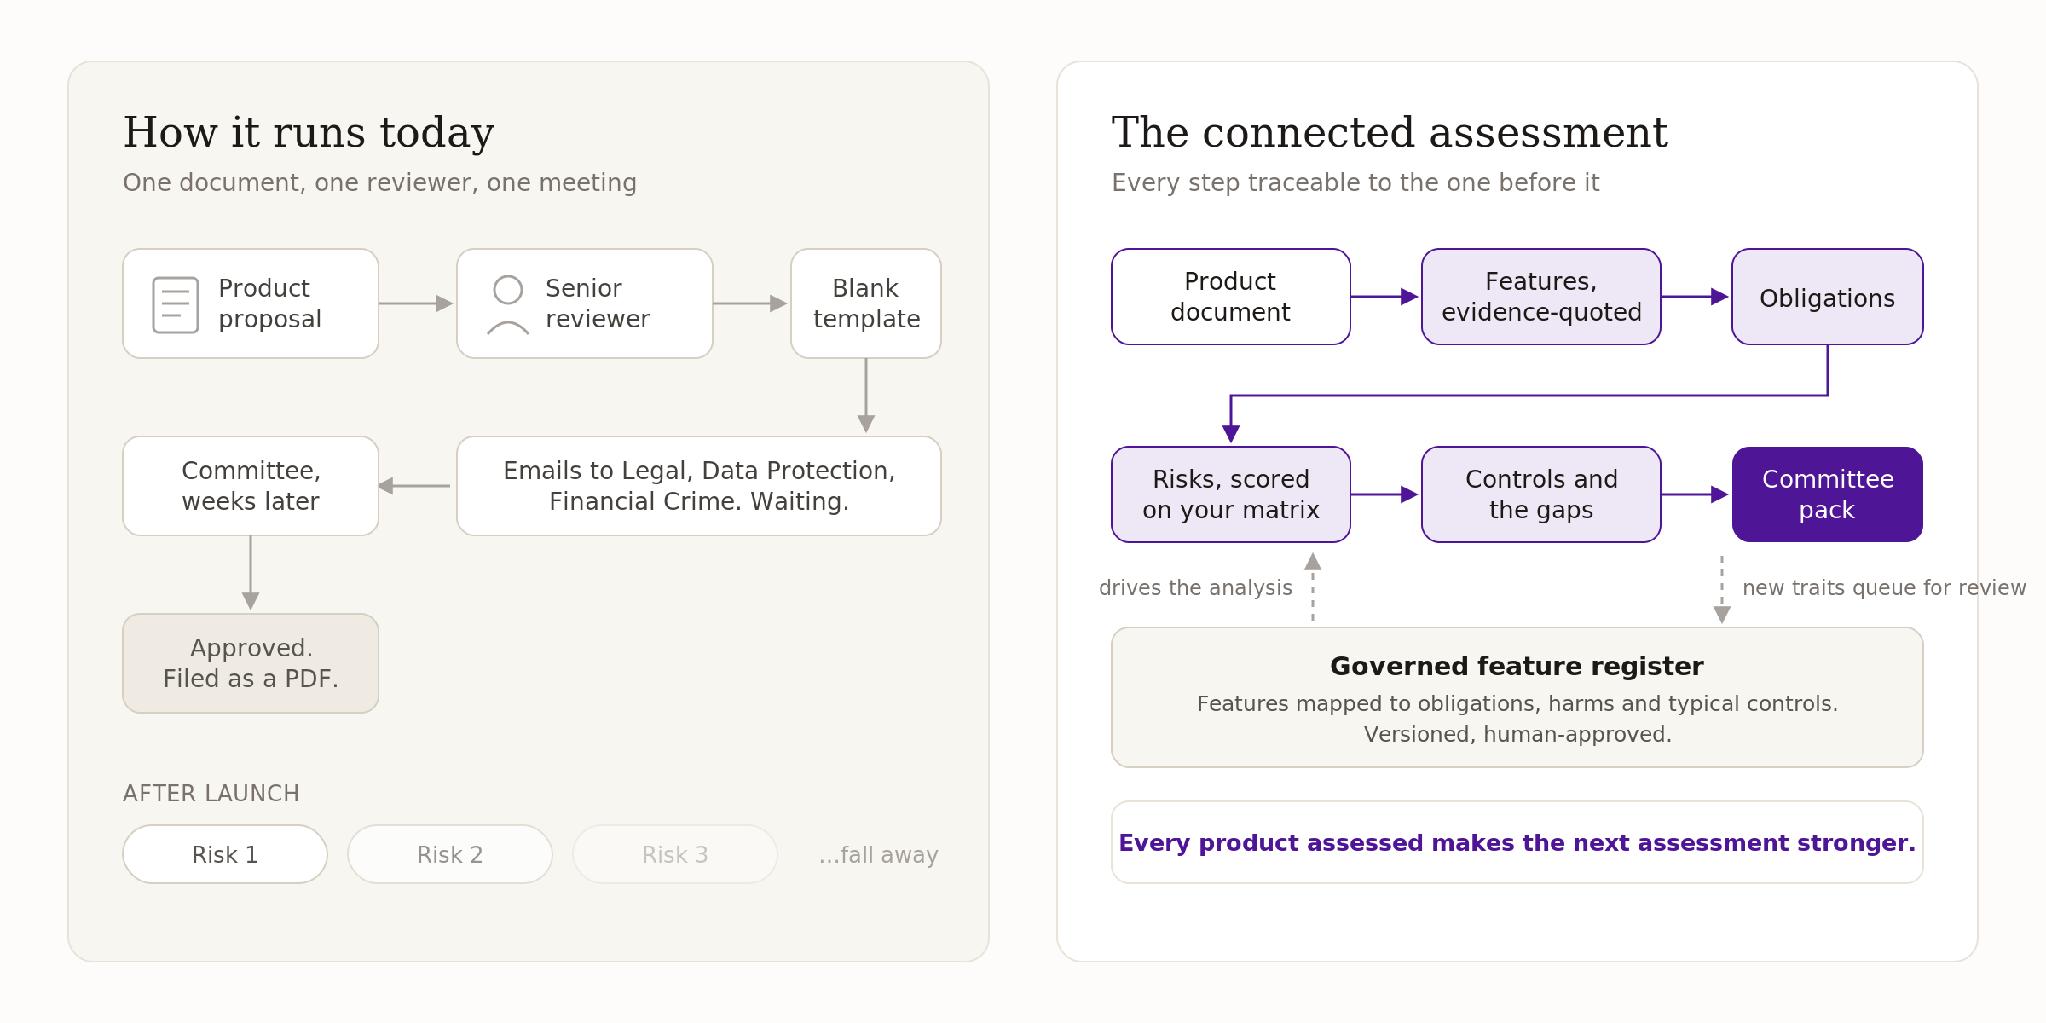Select the Features, evidence-quoted box
2046x1023 pixels.
tap(1541, 297)
